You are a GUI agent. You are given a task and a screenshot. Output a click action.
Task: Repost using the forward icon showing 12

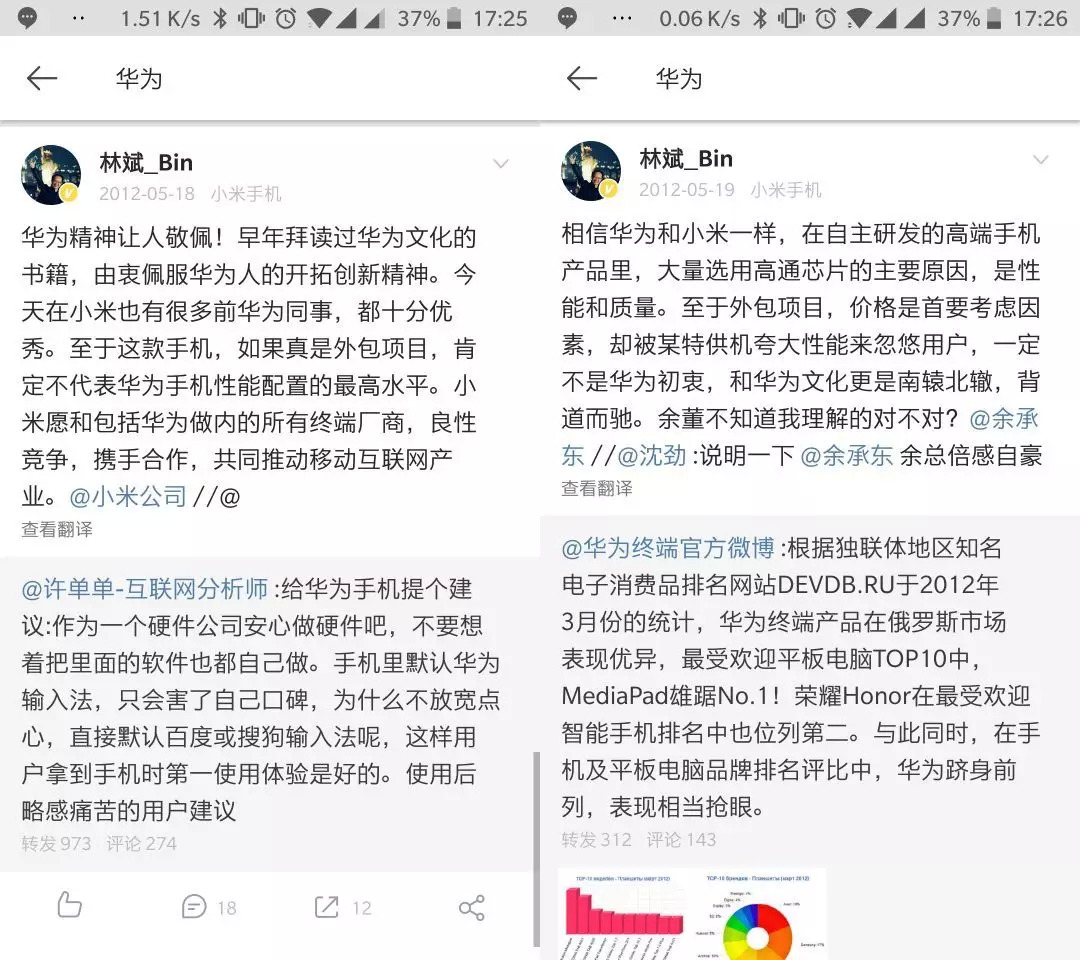tap(342, 907)
